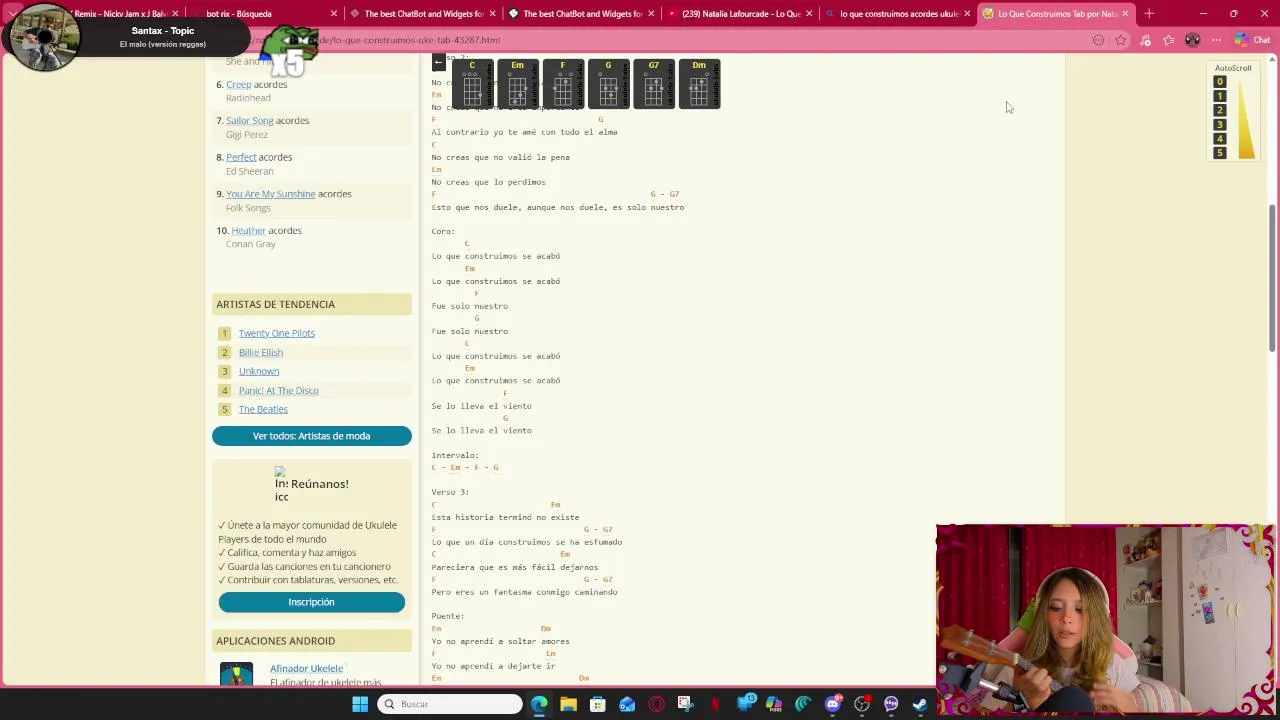
Task: Close the bot rix - Búsqueda tab
Action: (334, 14)
